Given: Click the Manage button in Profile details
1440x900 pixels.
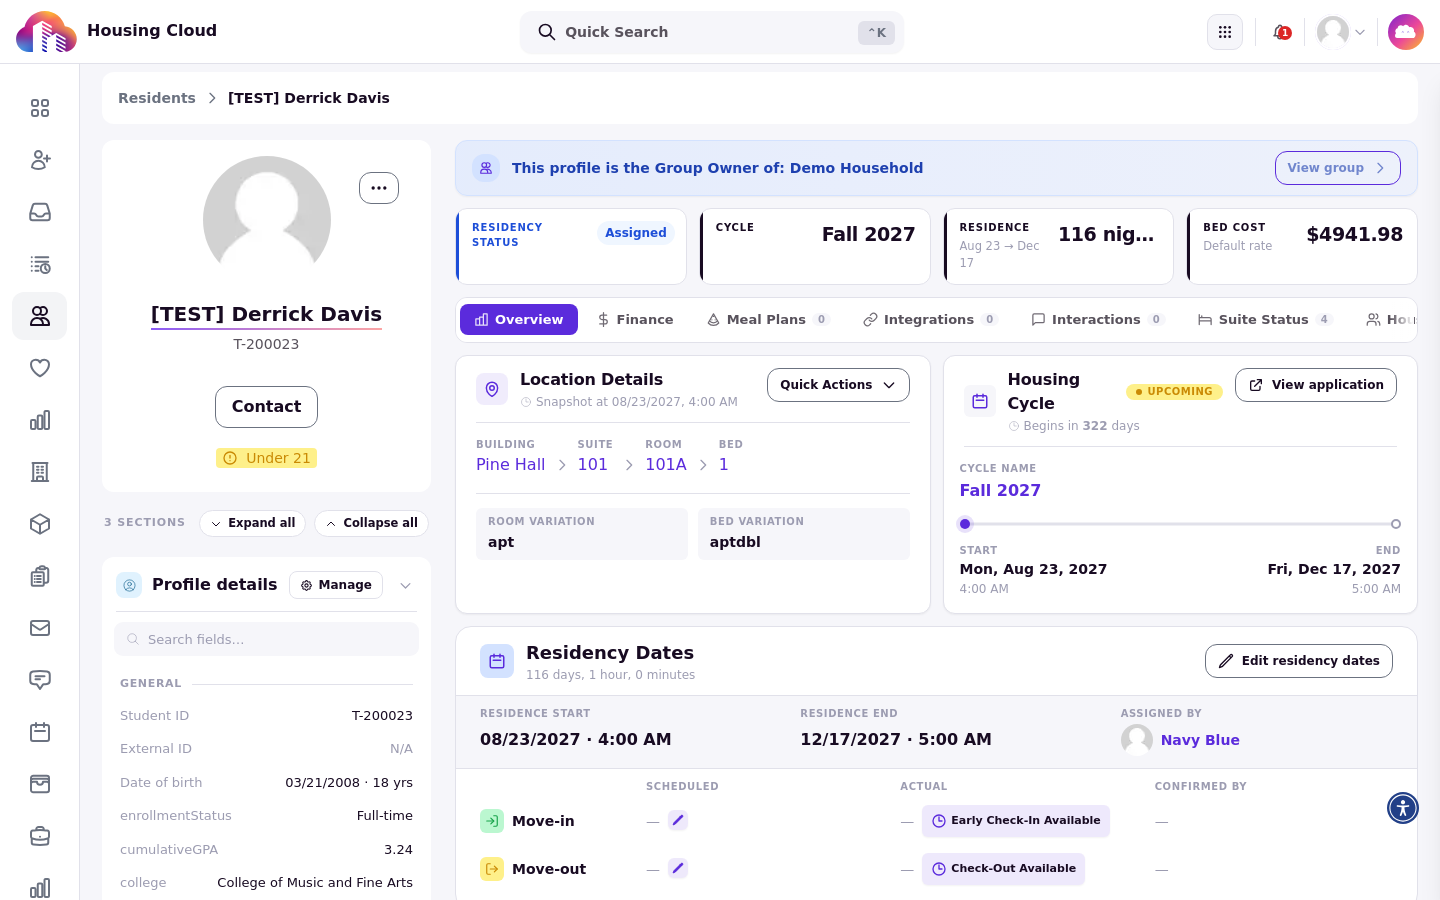Looking at the screenshot, I should click(x=336, y=585).
